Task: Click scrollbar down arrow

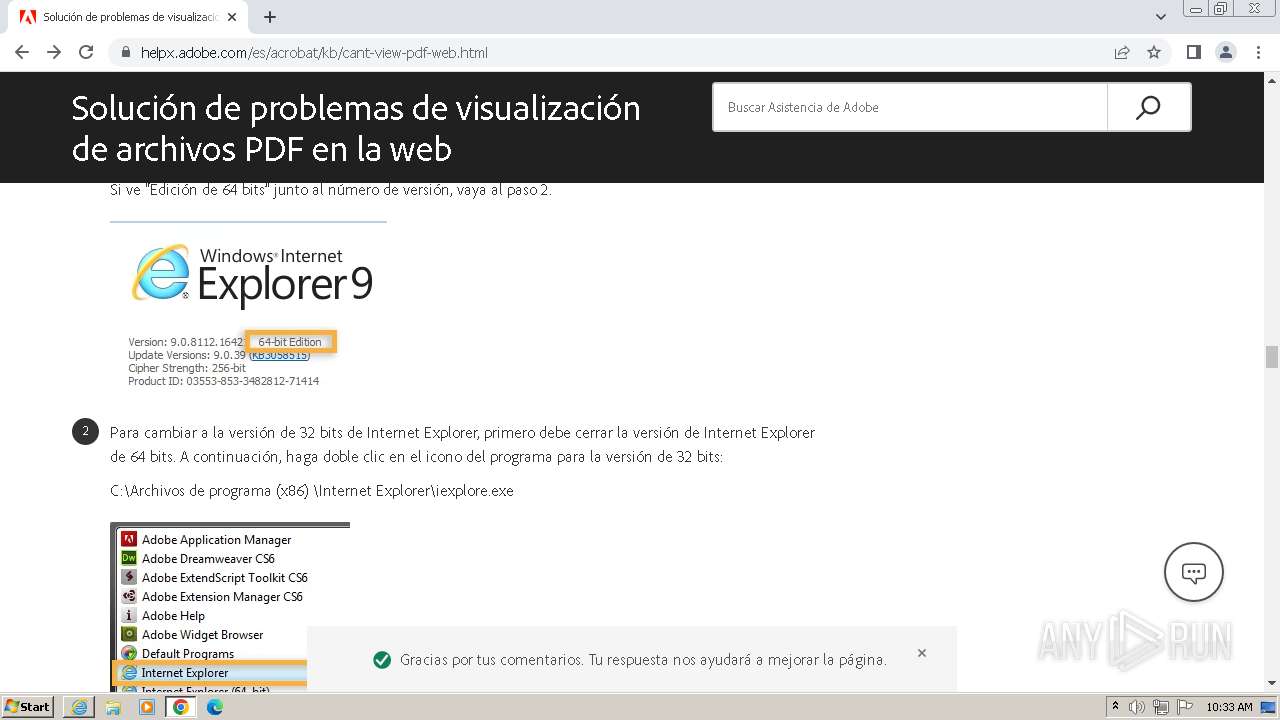Action: (1272, 683)
